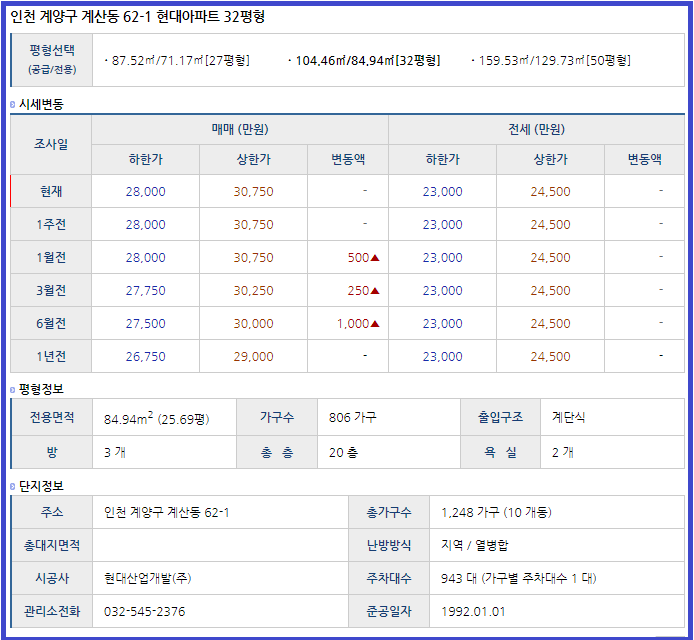Click 27,750 sale low price in 3월전 row

tap(146, 291)
